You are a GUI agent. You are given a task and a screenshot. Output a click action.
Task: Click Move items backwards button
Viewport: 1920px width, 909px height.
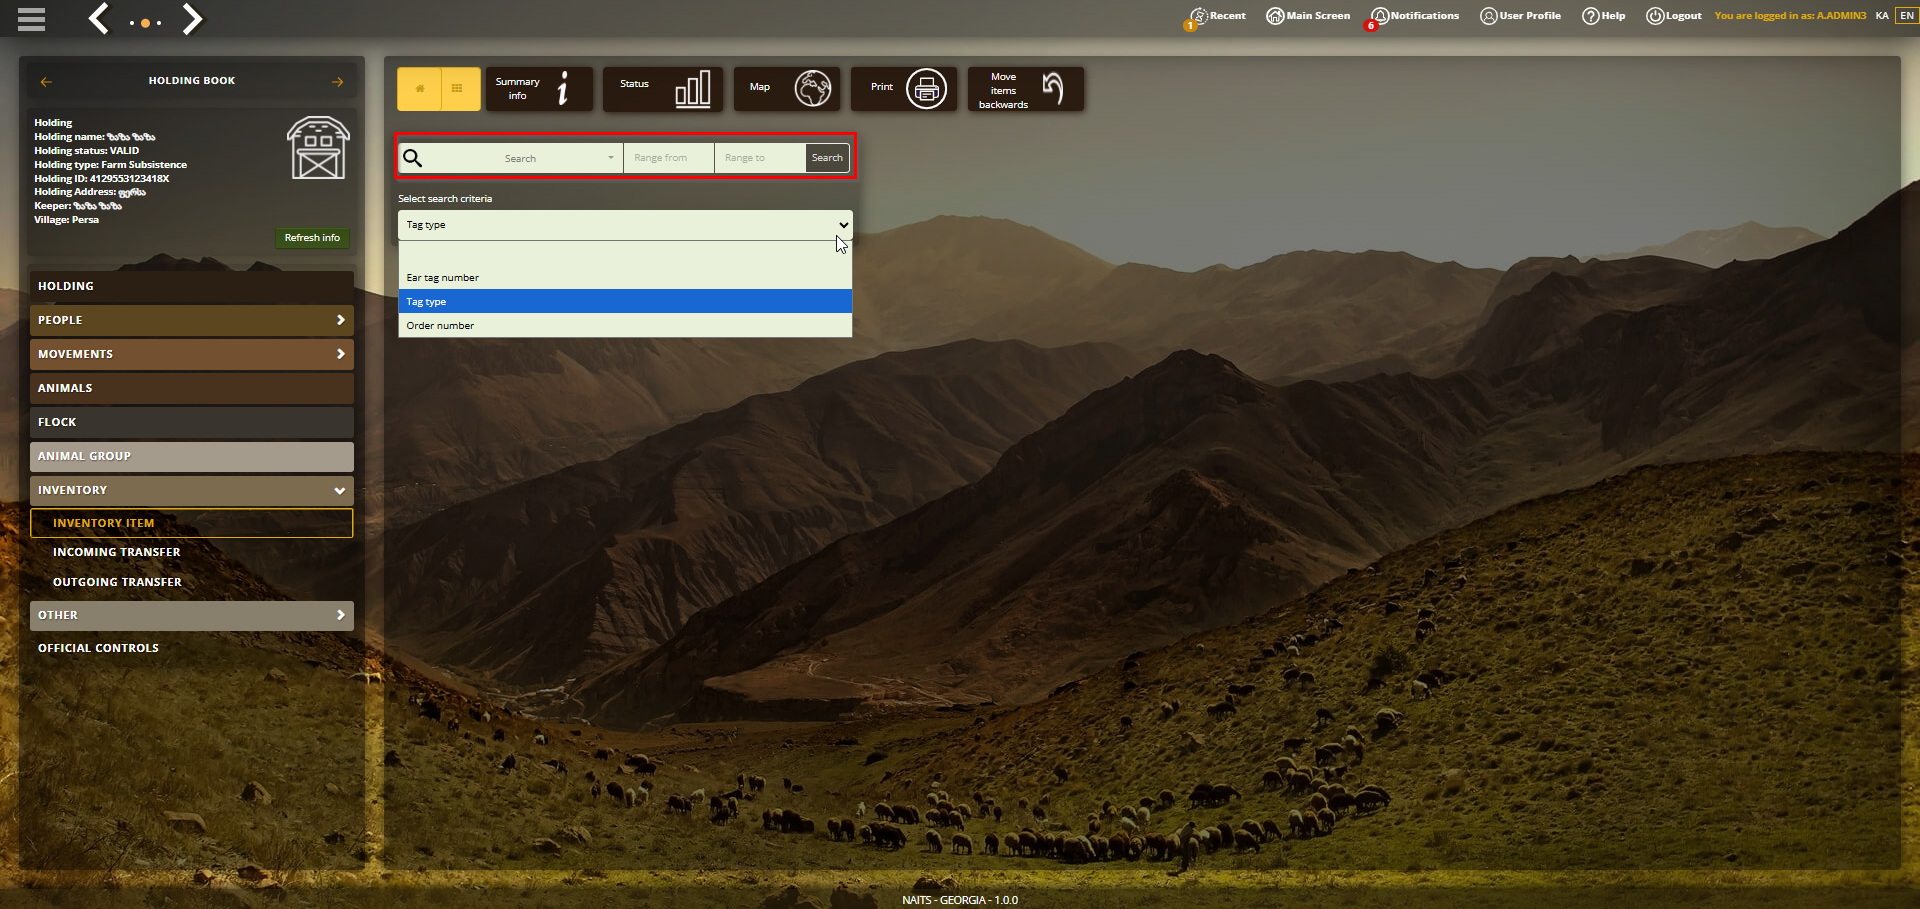tap(1026, 89)
